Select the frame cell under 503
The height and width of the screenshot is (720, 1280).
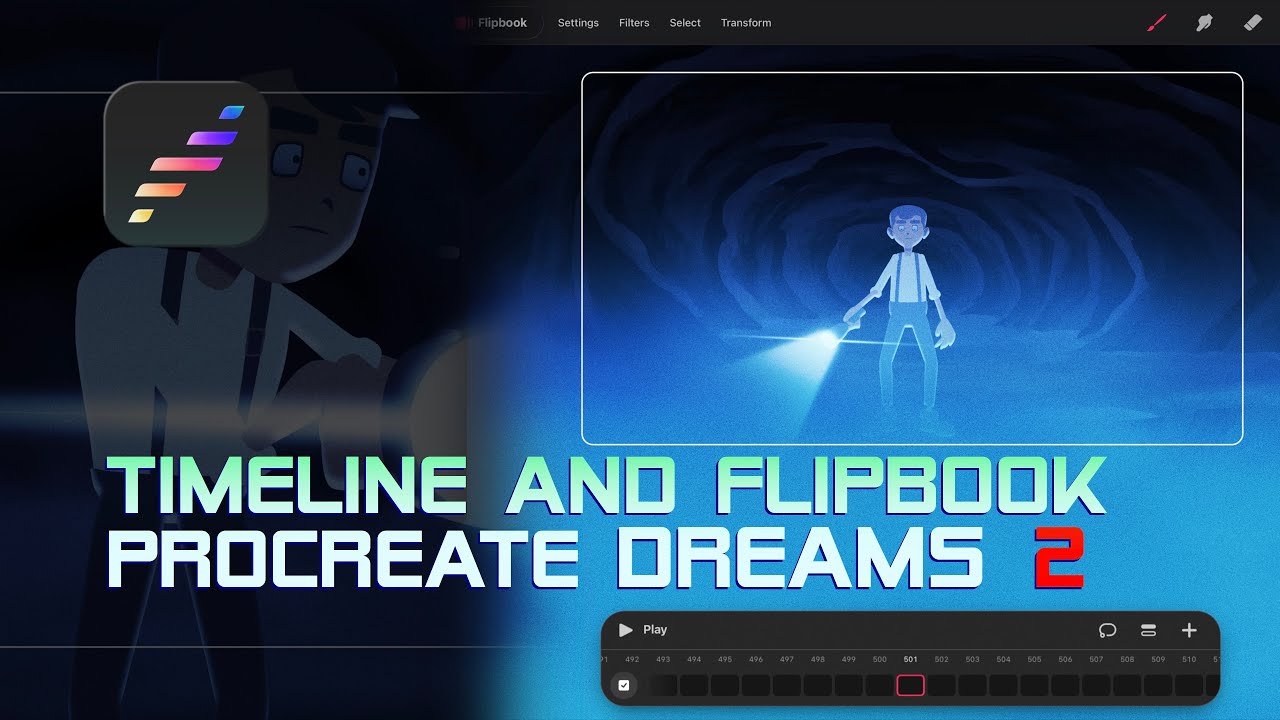coord(973,685)
